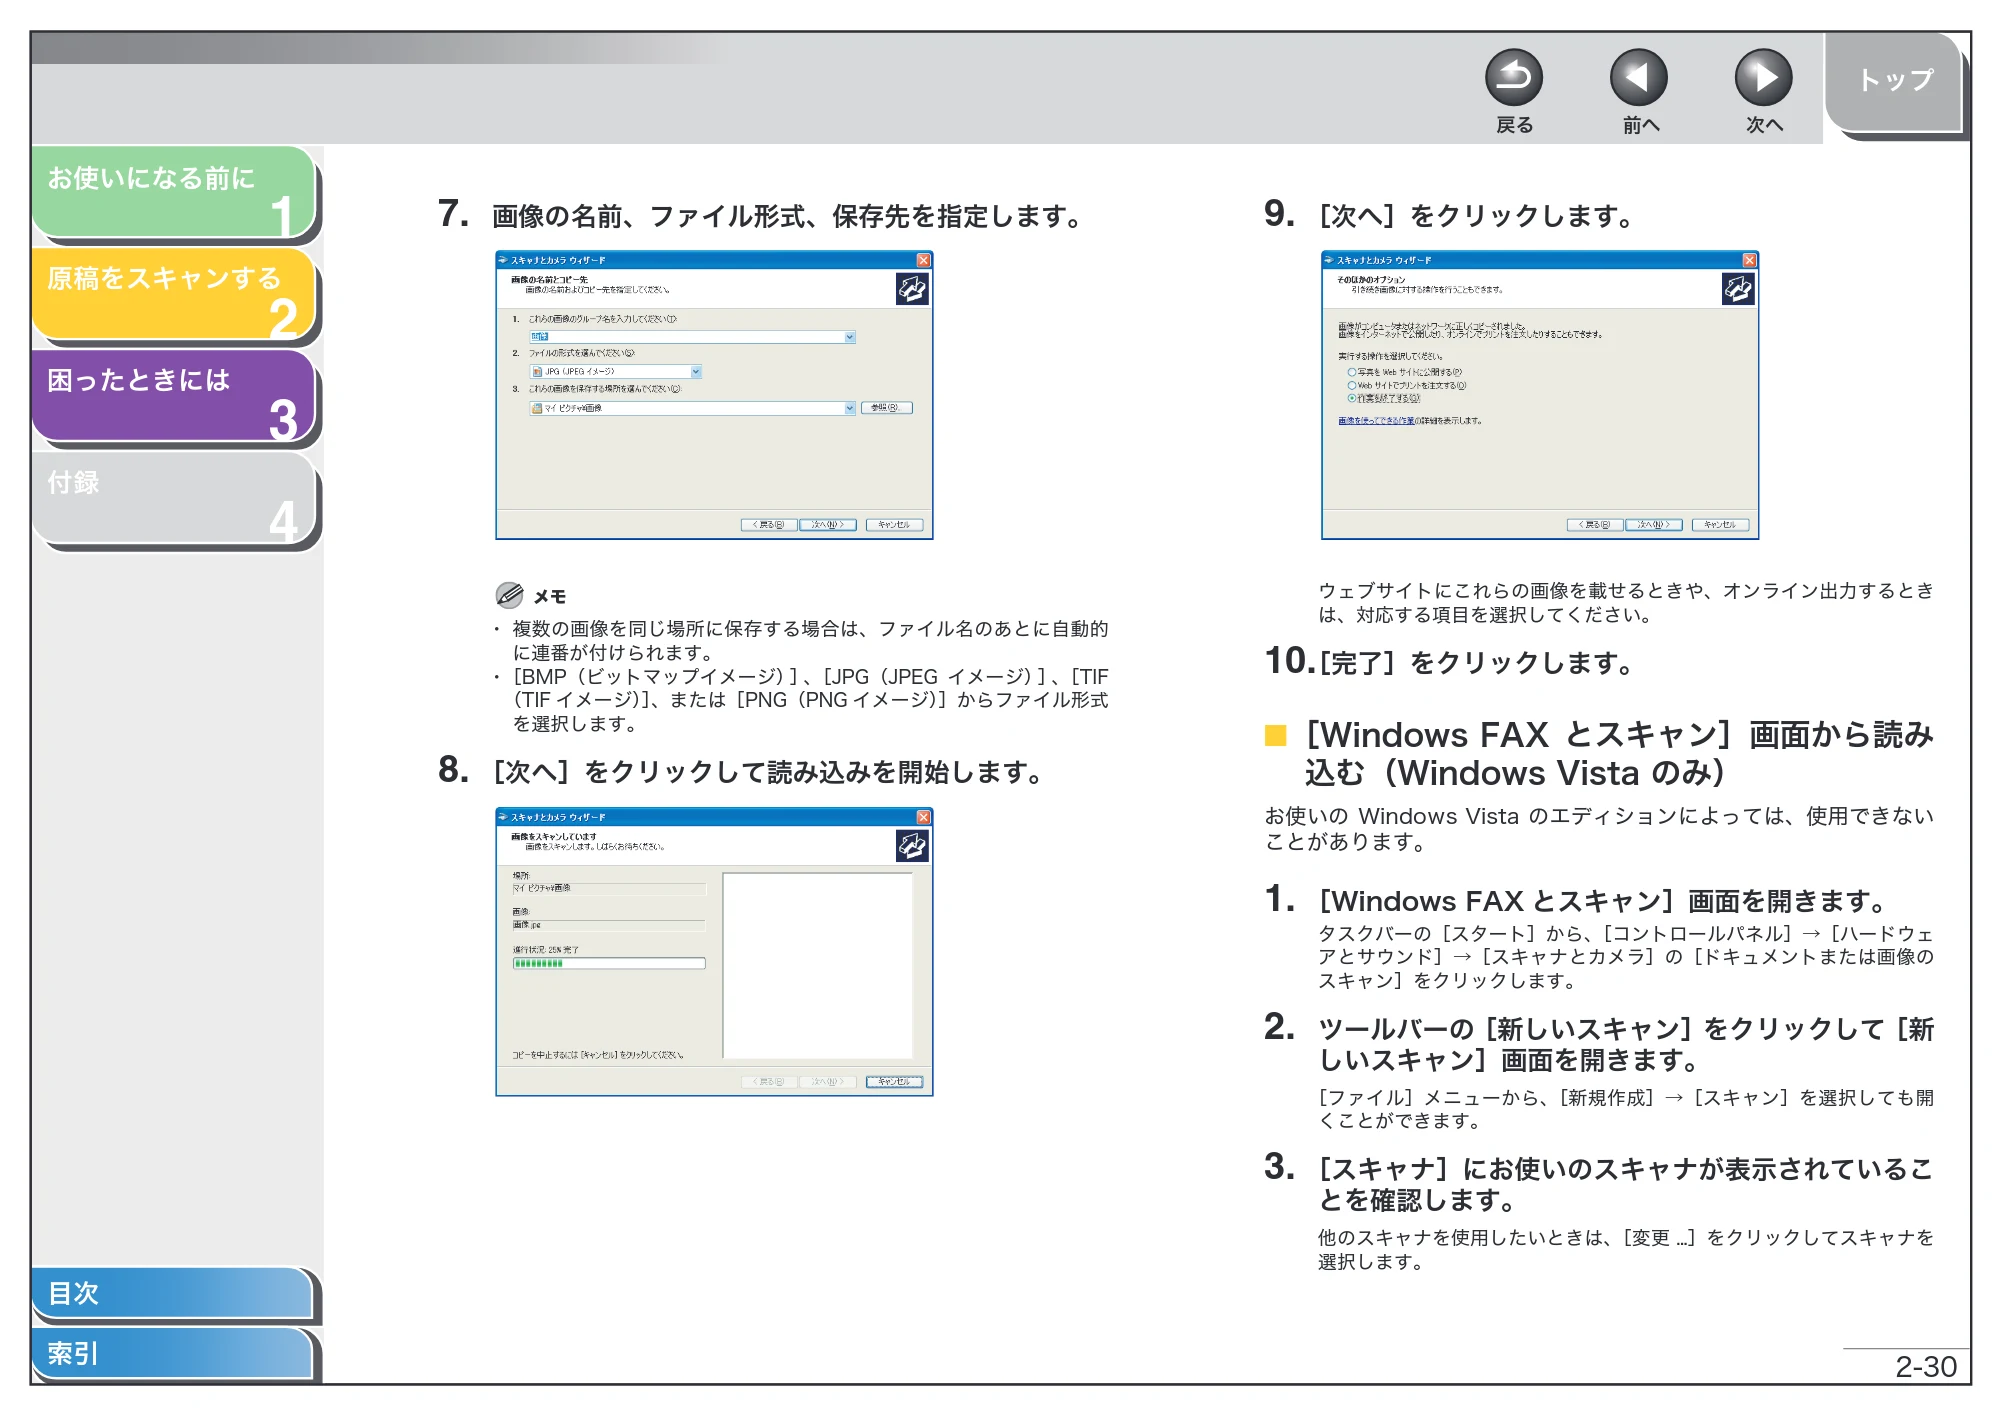Click the マイ ピクチャ folder icon in save location
This screenshot has height=1415, width=2000.
point(537,408)
